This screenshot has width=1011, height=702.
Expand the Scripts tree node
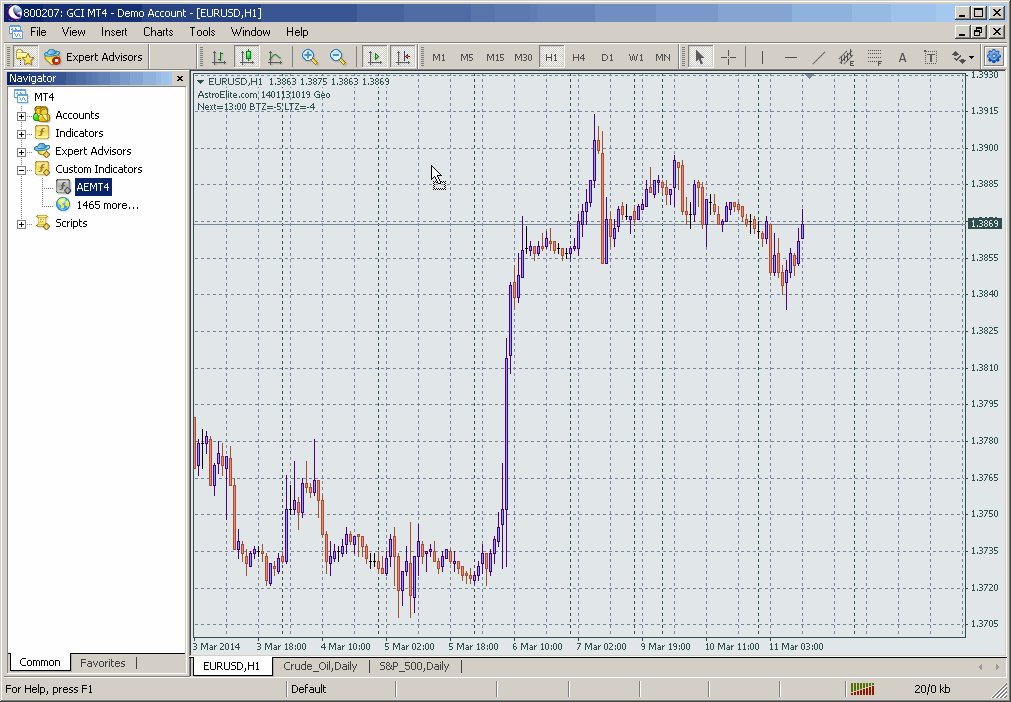(x=22, y=224)
